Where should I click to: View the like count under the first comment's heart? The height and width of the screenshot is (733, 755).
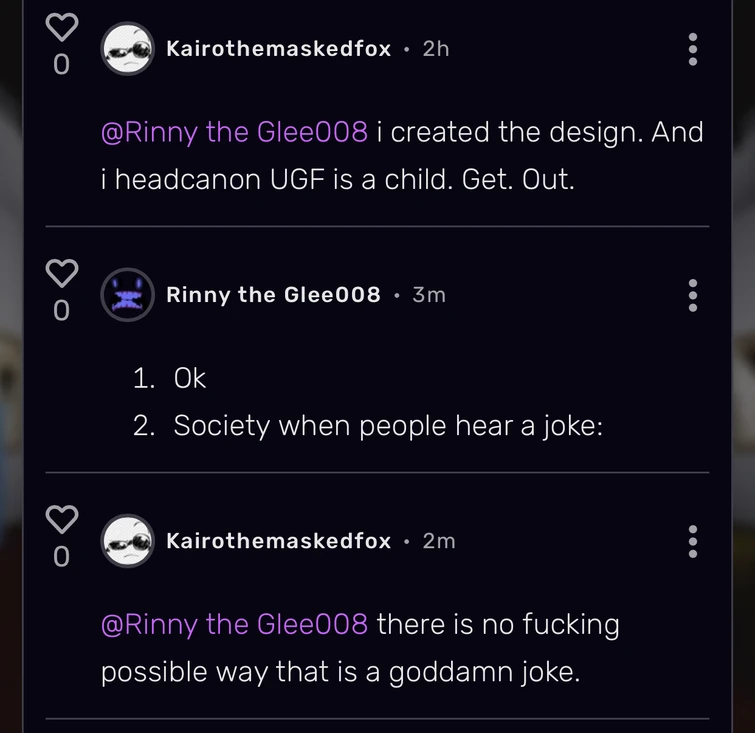pyautogui.click(x=61, y=65)
